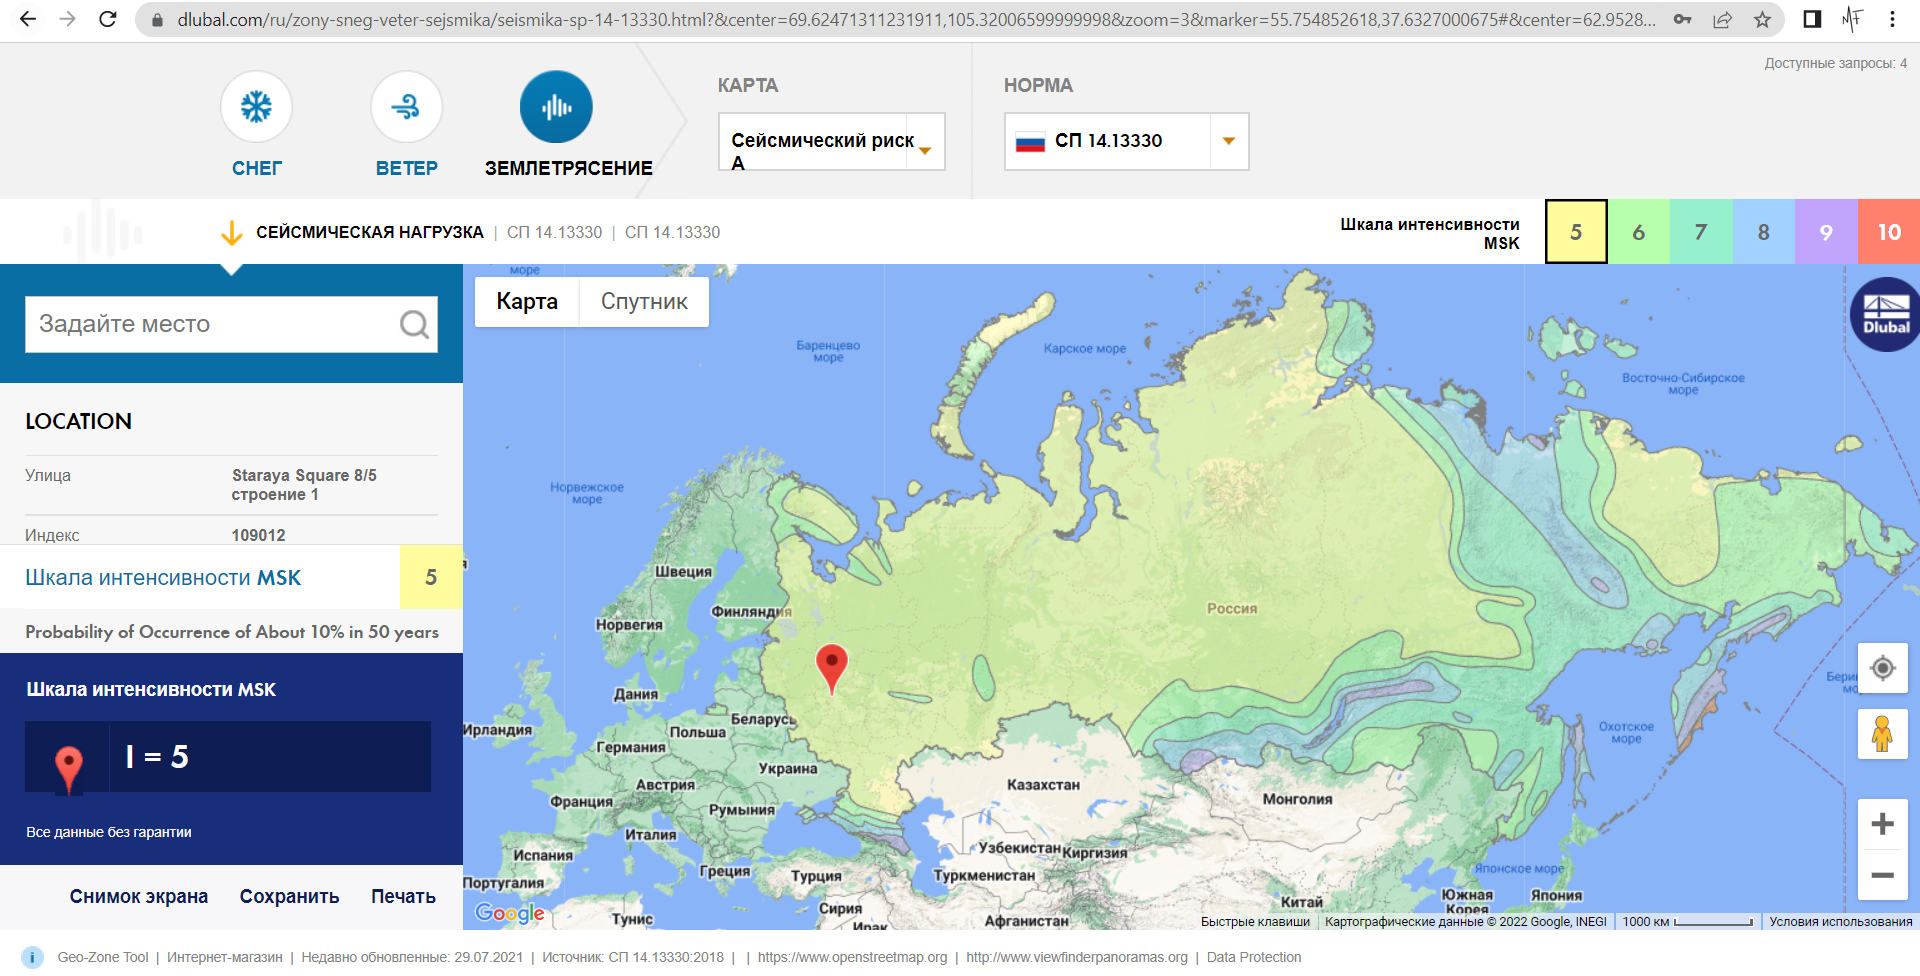
Task: Open the Сейсмический риск A map dropdown
Action: pyautogui.click(x=832, y=141)
